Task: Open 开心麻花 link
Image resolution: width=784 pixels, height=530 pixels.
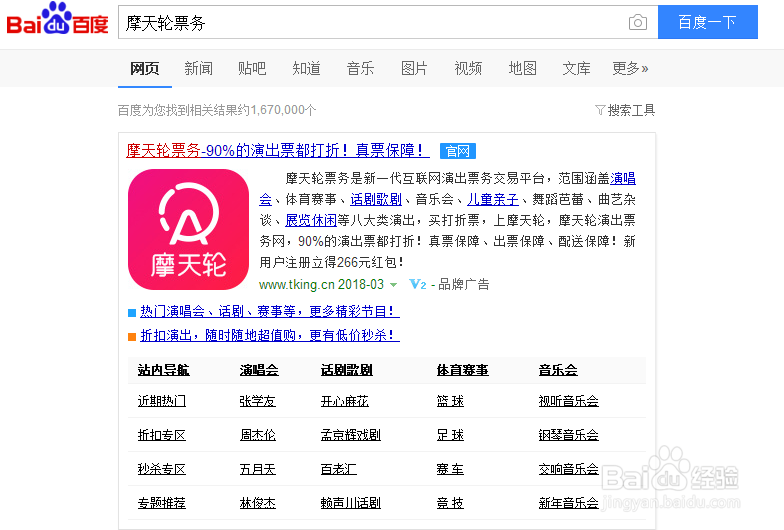Action: 344,401
